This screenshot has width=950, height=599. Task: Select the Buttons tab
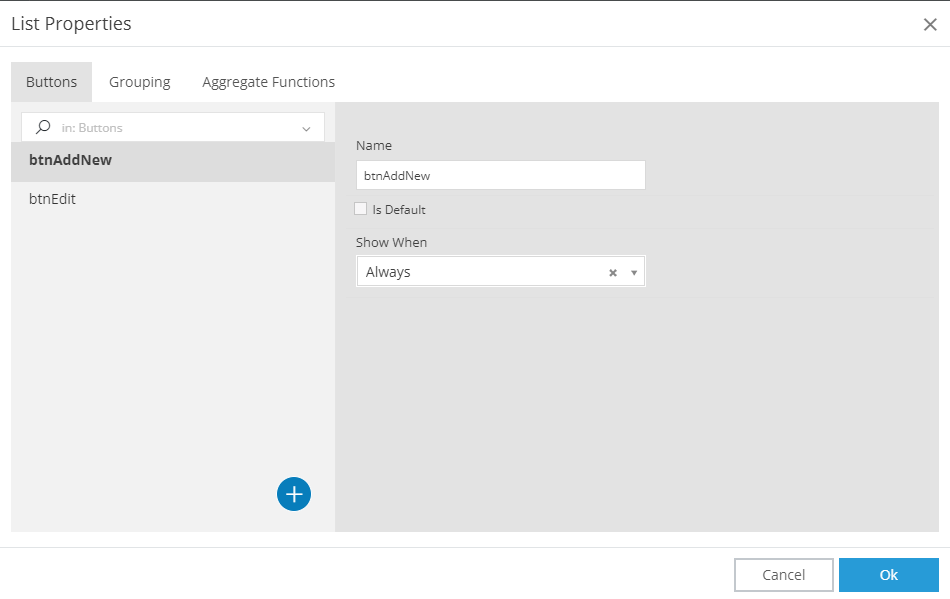[x=51, y=82]
